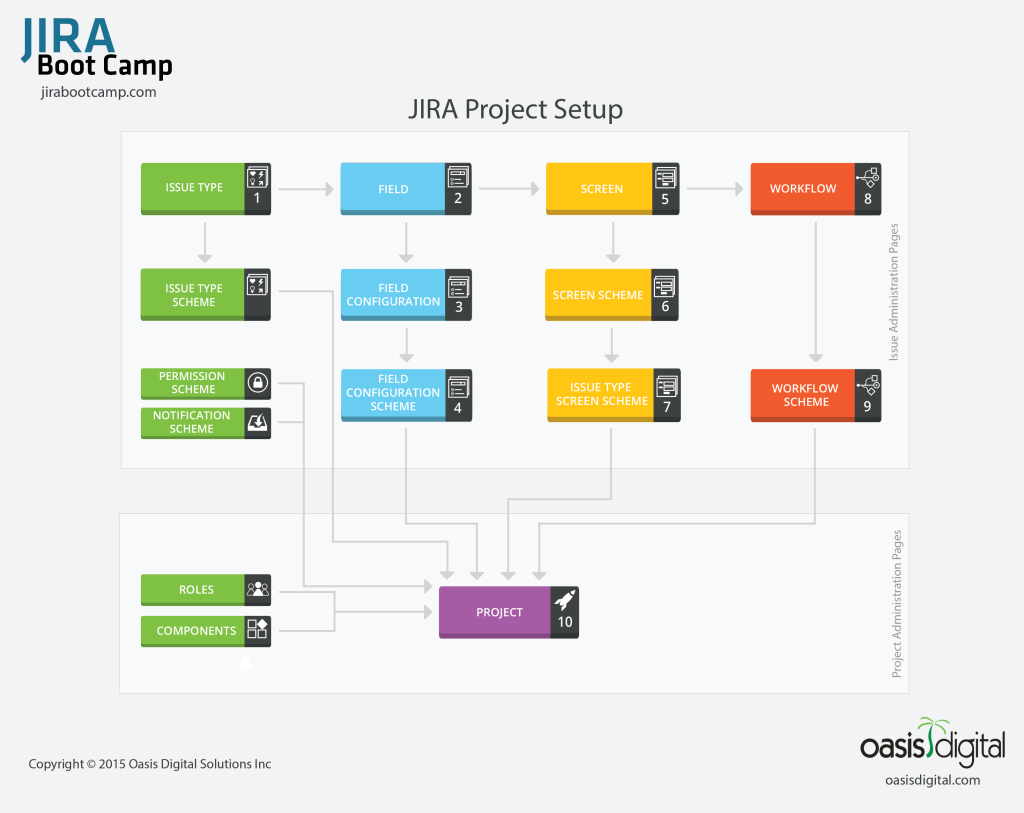This screenshot has width=1024, height=813.
Task: Open the oasisdigital.com link
Action: pos(933,780)
